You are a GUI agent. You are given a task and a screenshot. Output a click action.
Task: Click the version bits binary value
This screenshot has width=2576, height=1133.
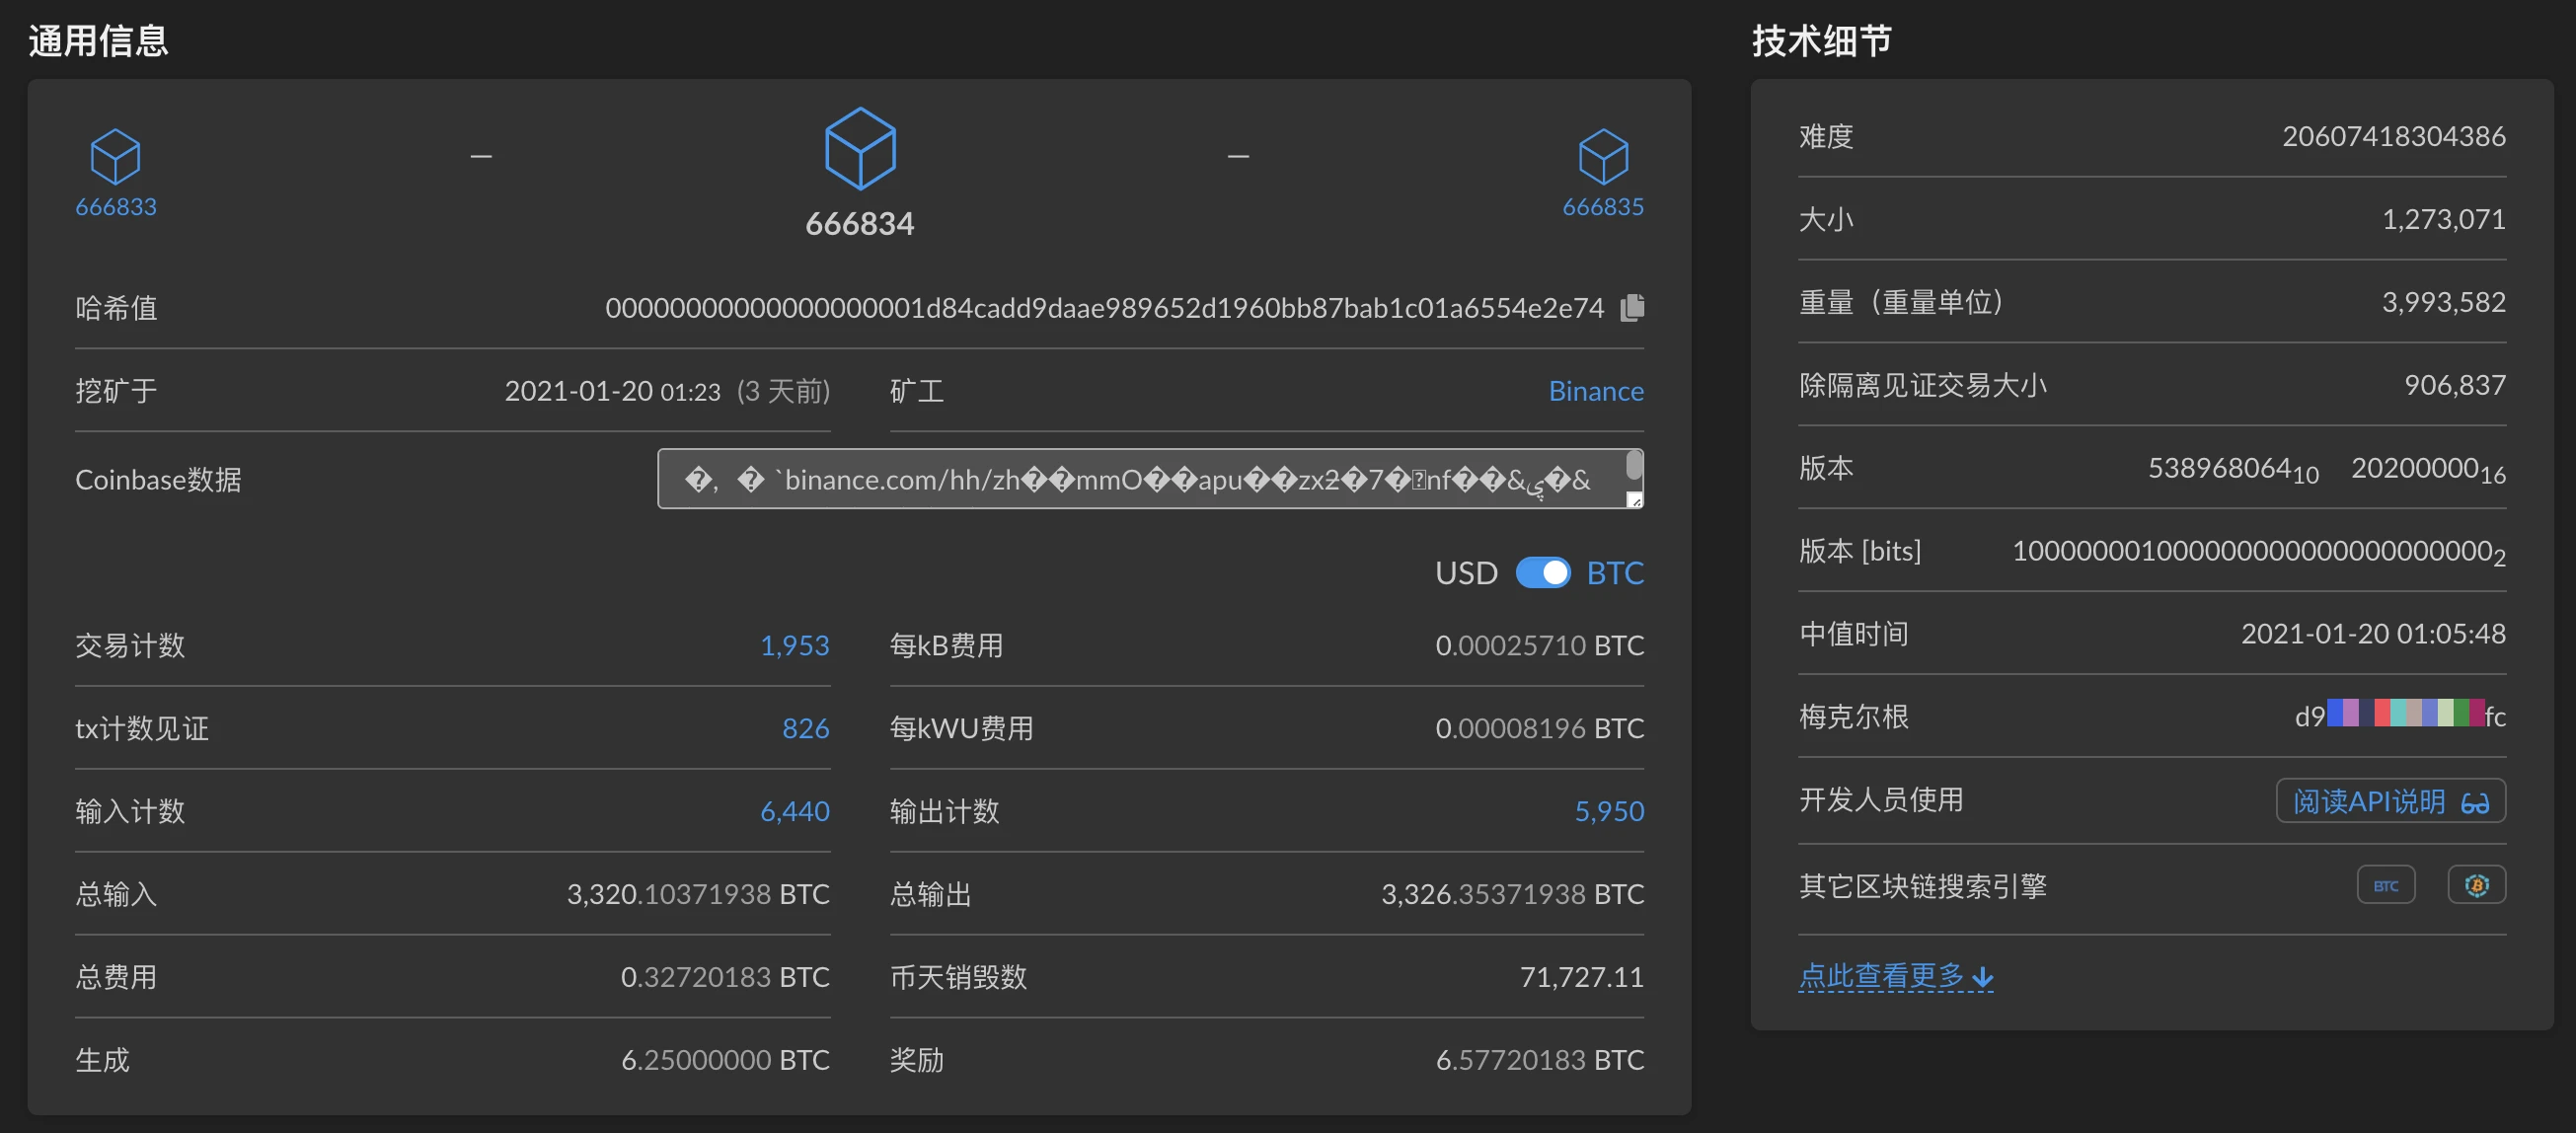2258,552
